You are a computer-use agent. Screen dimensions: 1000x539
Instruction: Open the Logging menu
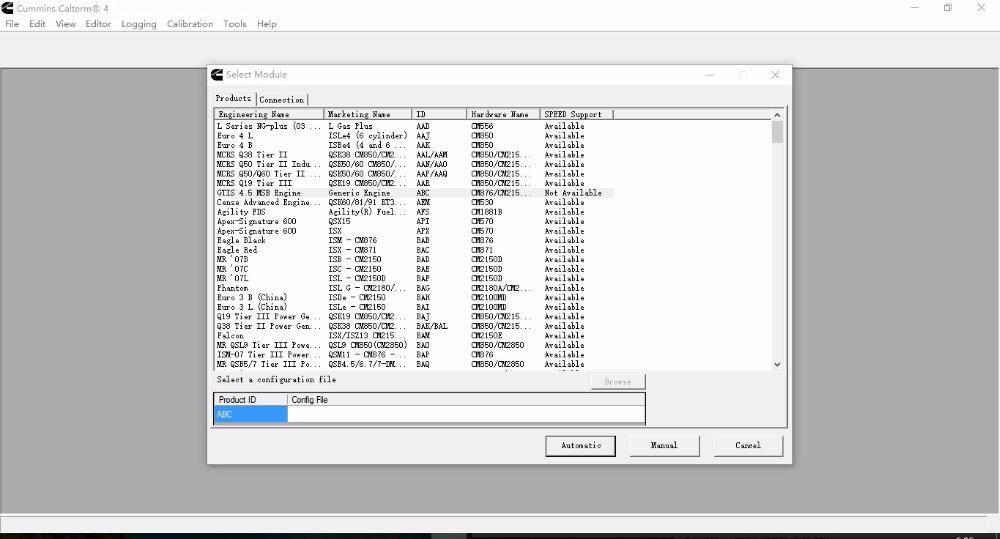tap(138, 24)
